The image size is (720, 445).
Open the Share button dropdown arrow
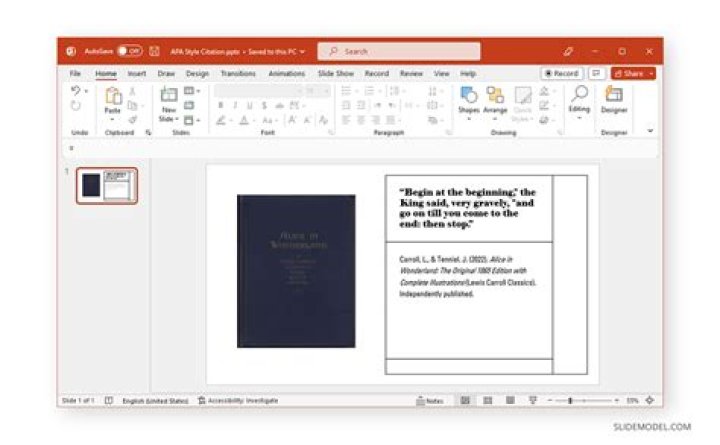coord(652,73)
